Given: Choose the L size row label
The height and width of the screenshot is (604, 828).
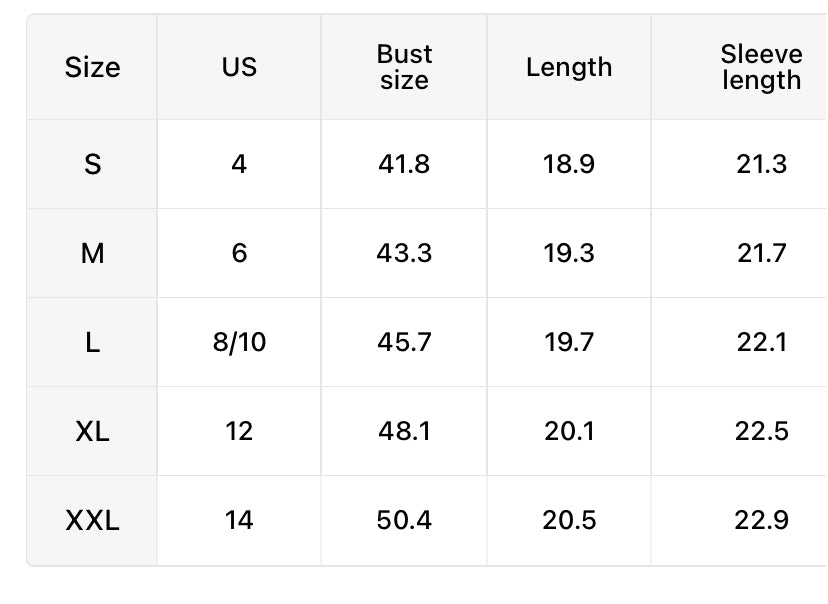Looking at the screenshot, I should [x=92, y=342].
